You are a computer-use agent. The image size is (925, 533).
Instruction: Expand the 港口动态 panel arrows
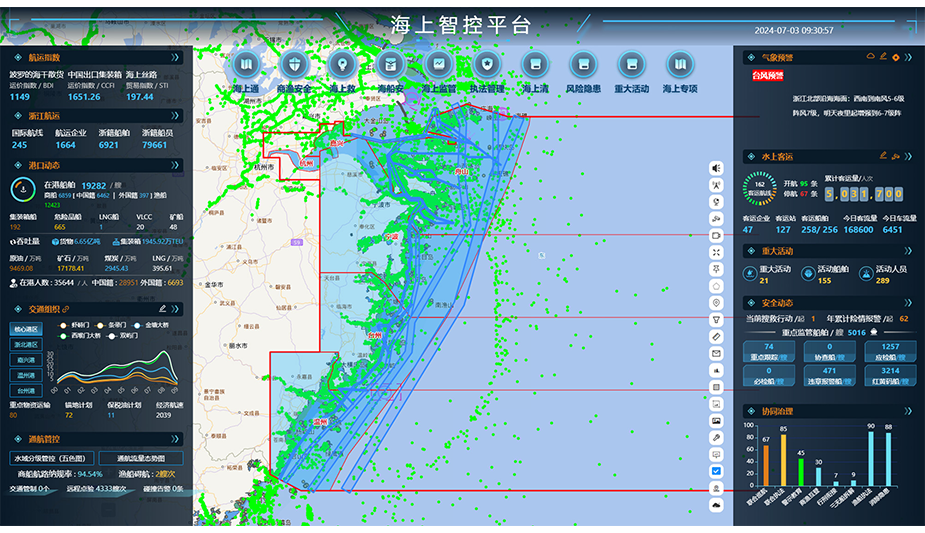tap(177, 165)
